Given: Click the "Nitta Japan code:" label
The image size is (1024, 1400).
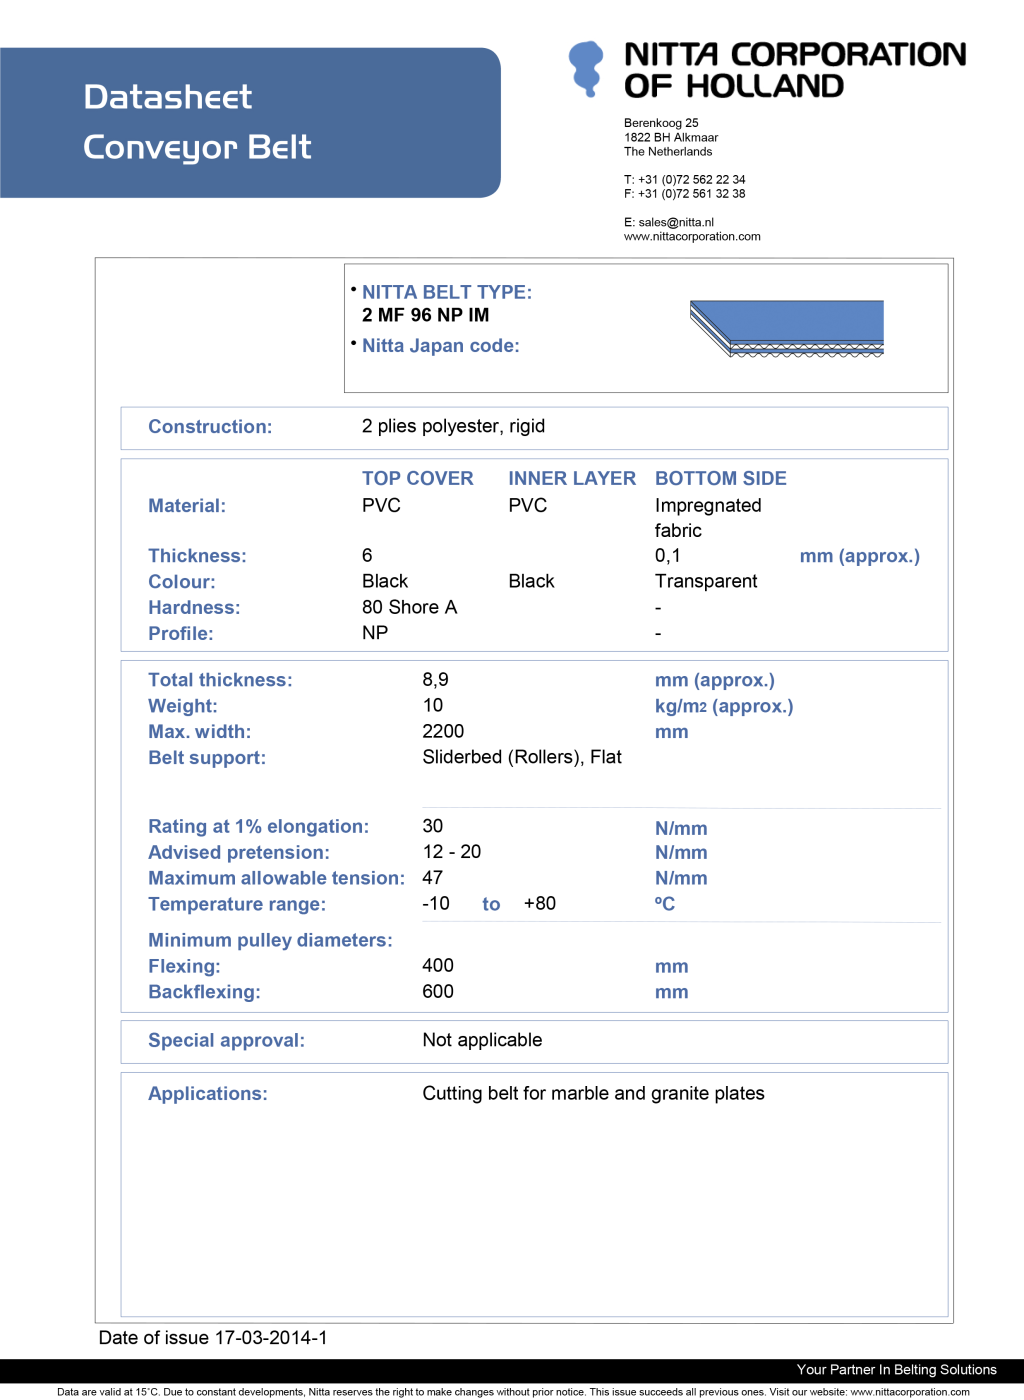Looking at the screenshot, I should [x=441, y=346].
